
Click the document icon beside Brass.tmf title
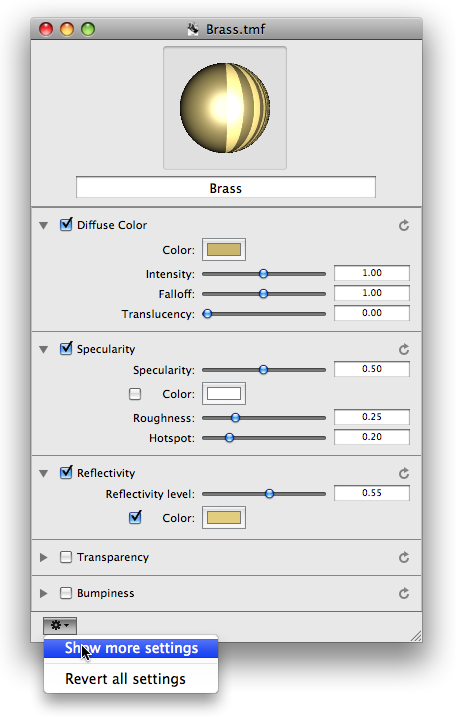click(x=193, y=29)
